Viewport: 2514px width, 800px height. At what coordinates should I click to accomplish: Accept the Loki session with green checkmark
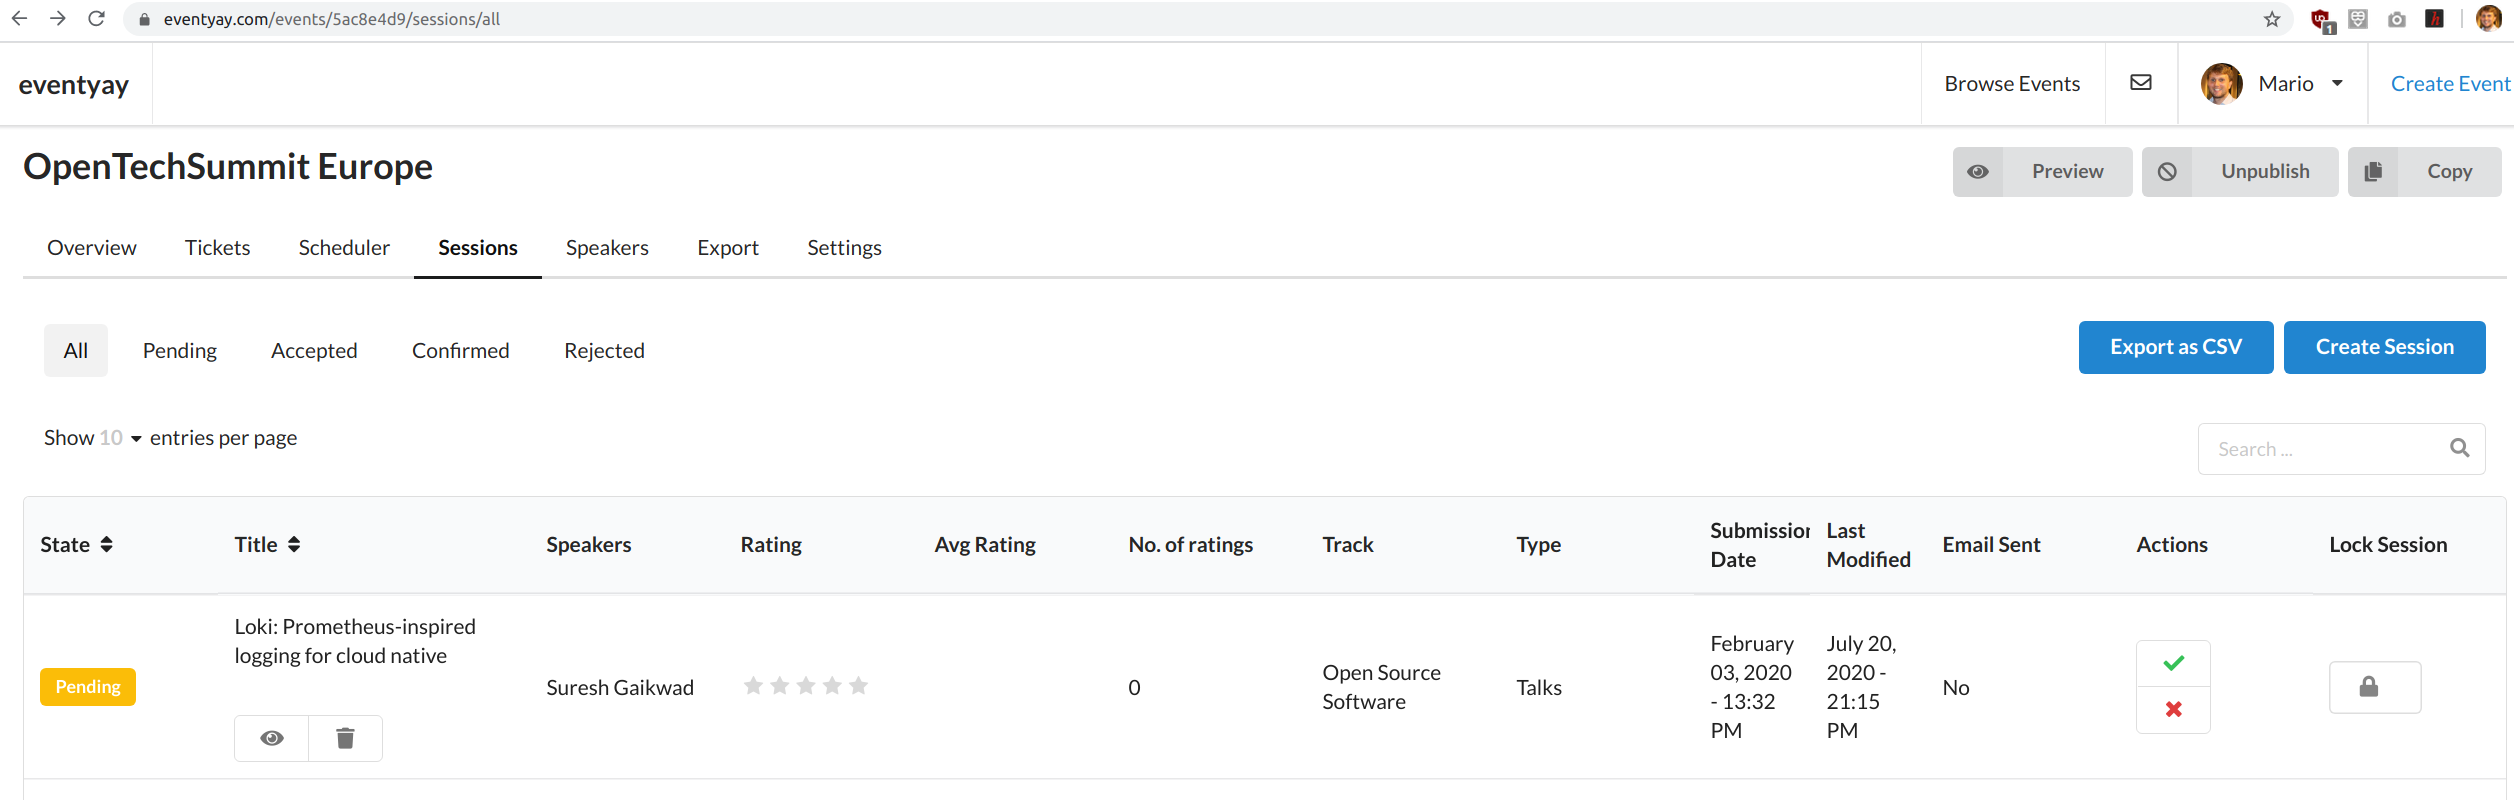(2173, 663)
